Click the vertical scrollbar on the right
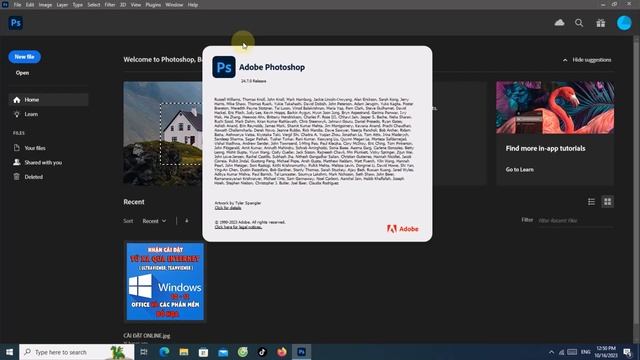This screenshot has height=360, width=640. 636,182
